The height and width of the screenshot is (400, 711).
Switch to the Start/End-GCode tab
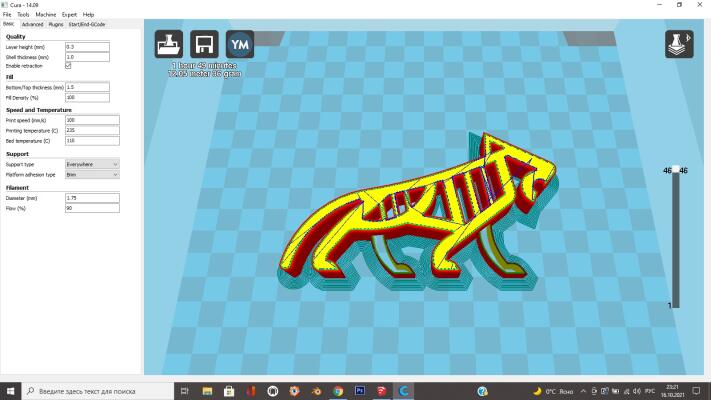click(87, 24)
